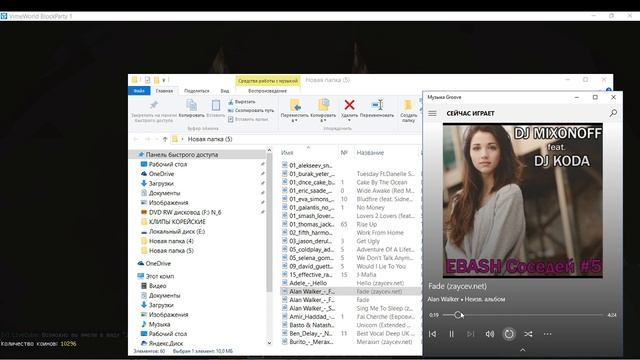Image resolution: width=640 pixels, height=360 pixels.
Task: Pause the playing song in Groove
Action: pos(451,334)
